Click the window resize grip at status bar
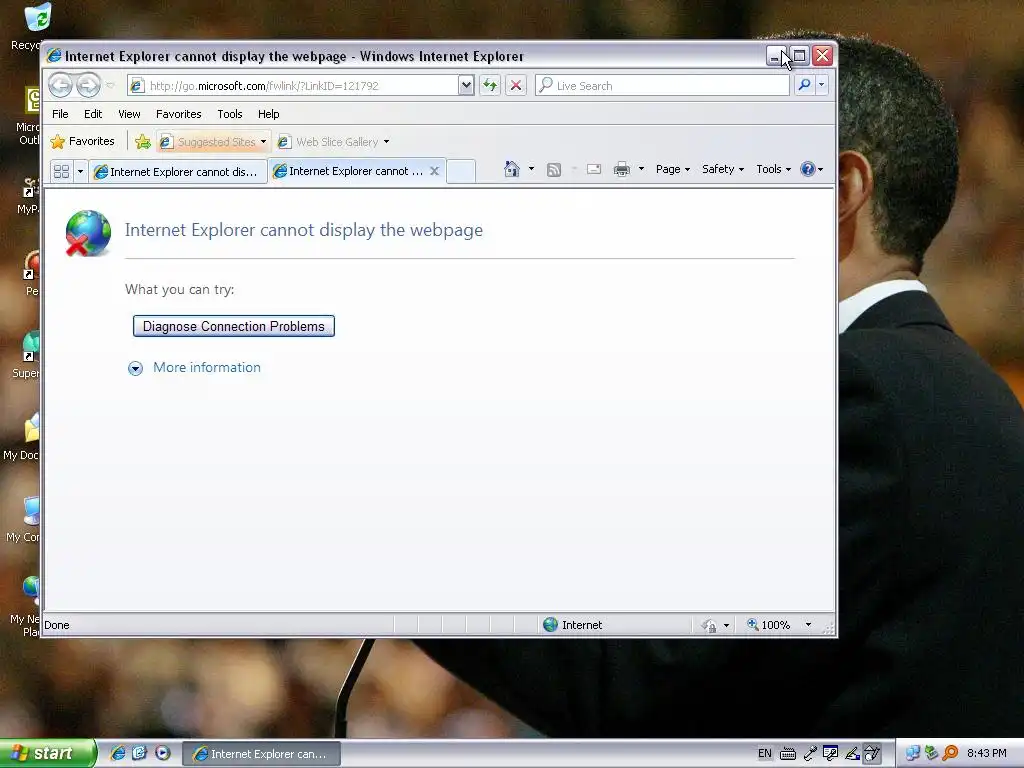Viewport: 1024px width, 768px height. 828,627
